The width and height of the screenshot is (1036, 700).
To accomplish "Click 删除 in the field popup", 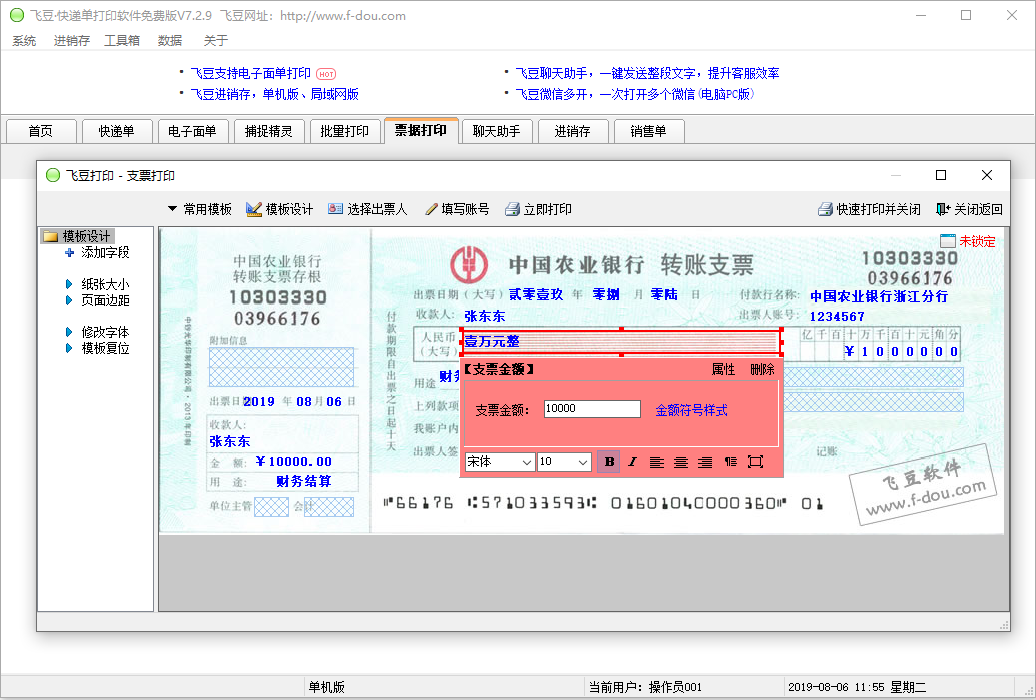I will coord(762,369).
